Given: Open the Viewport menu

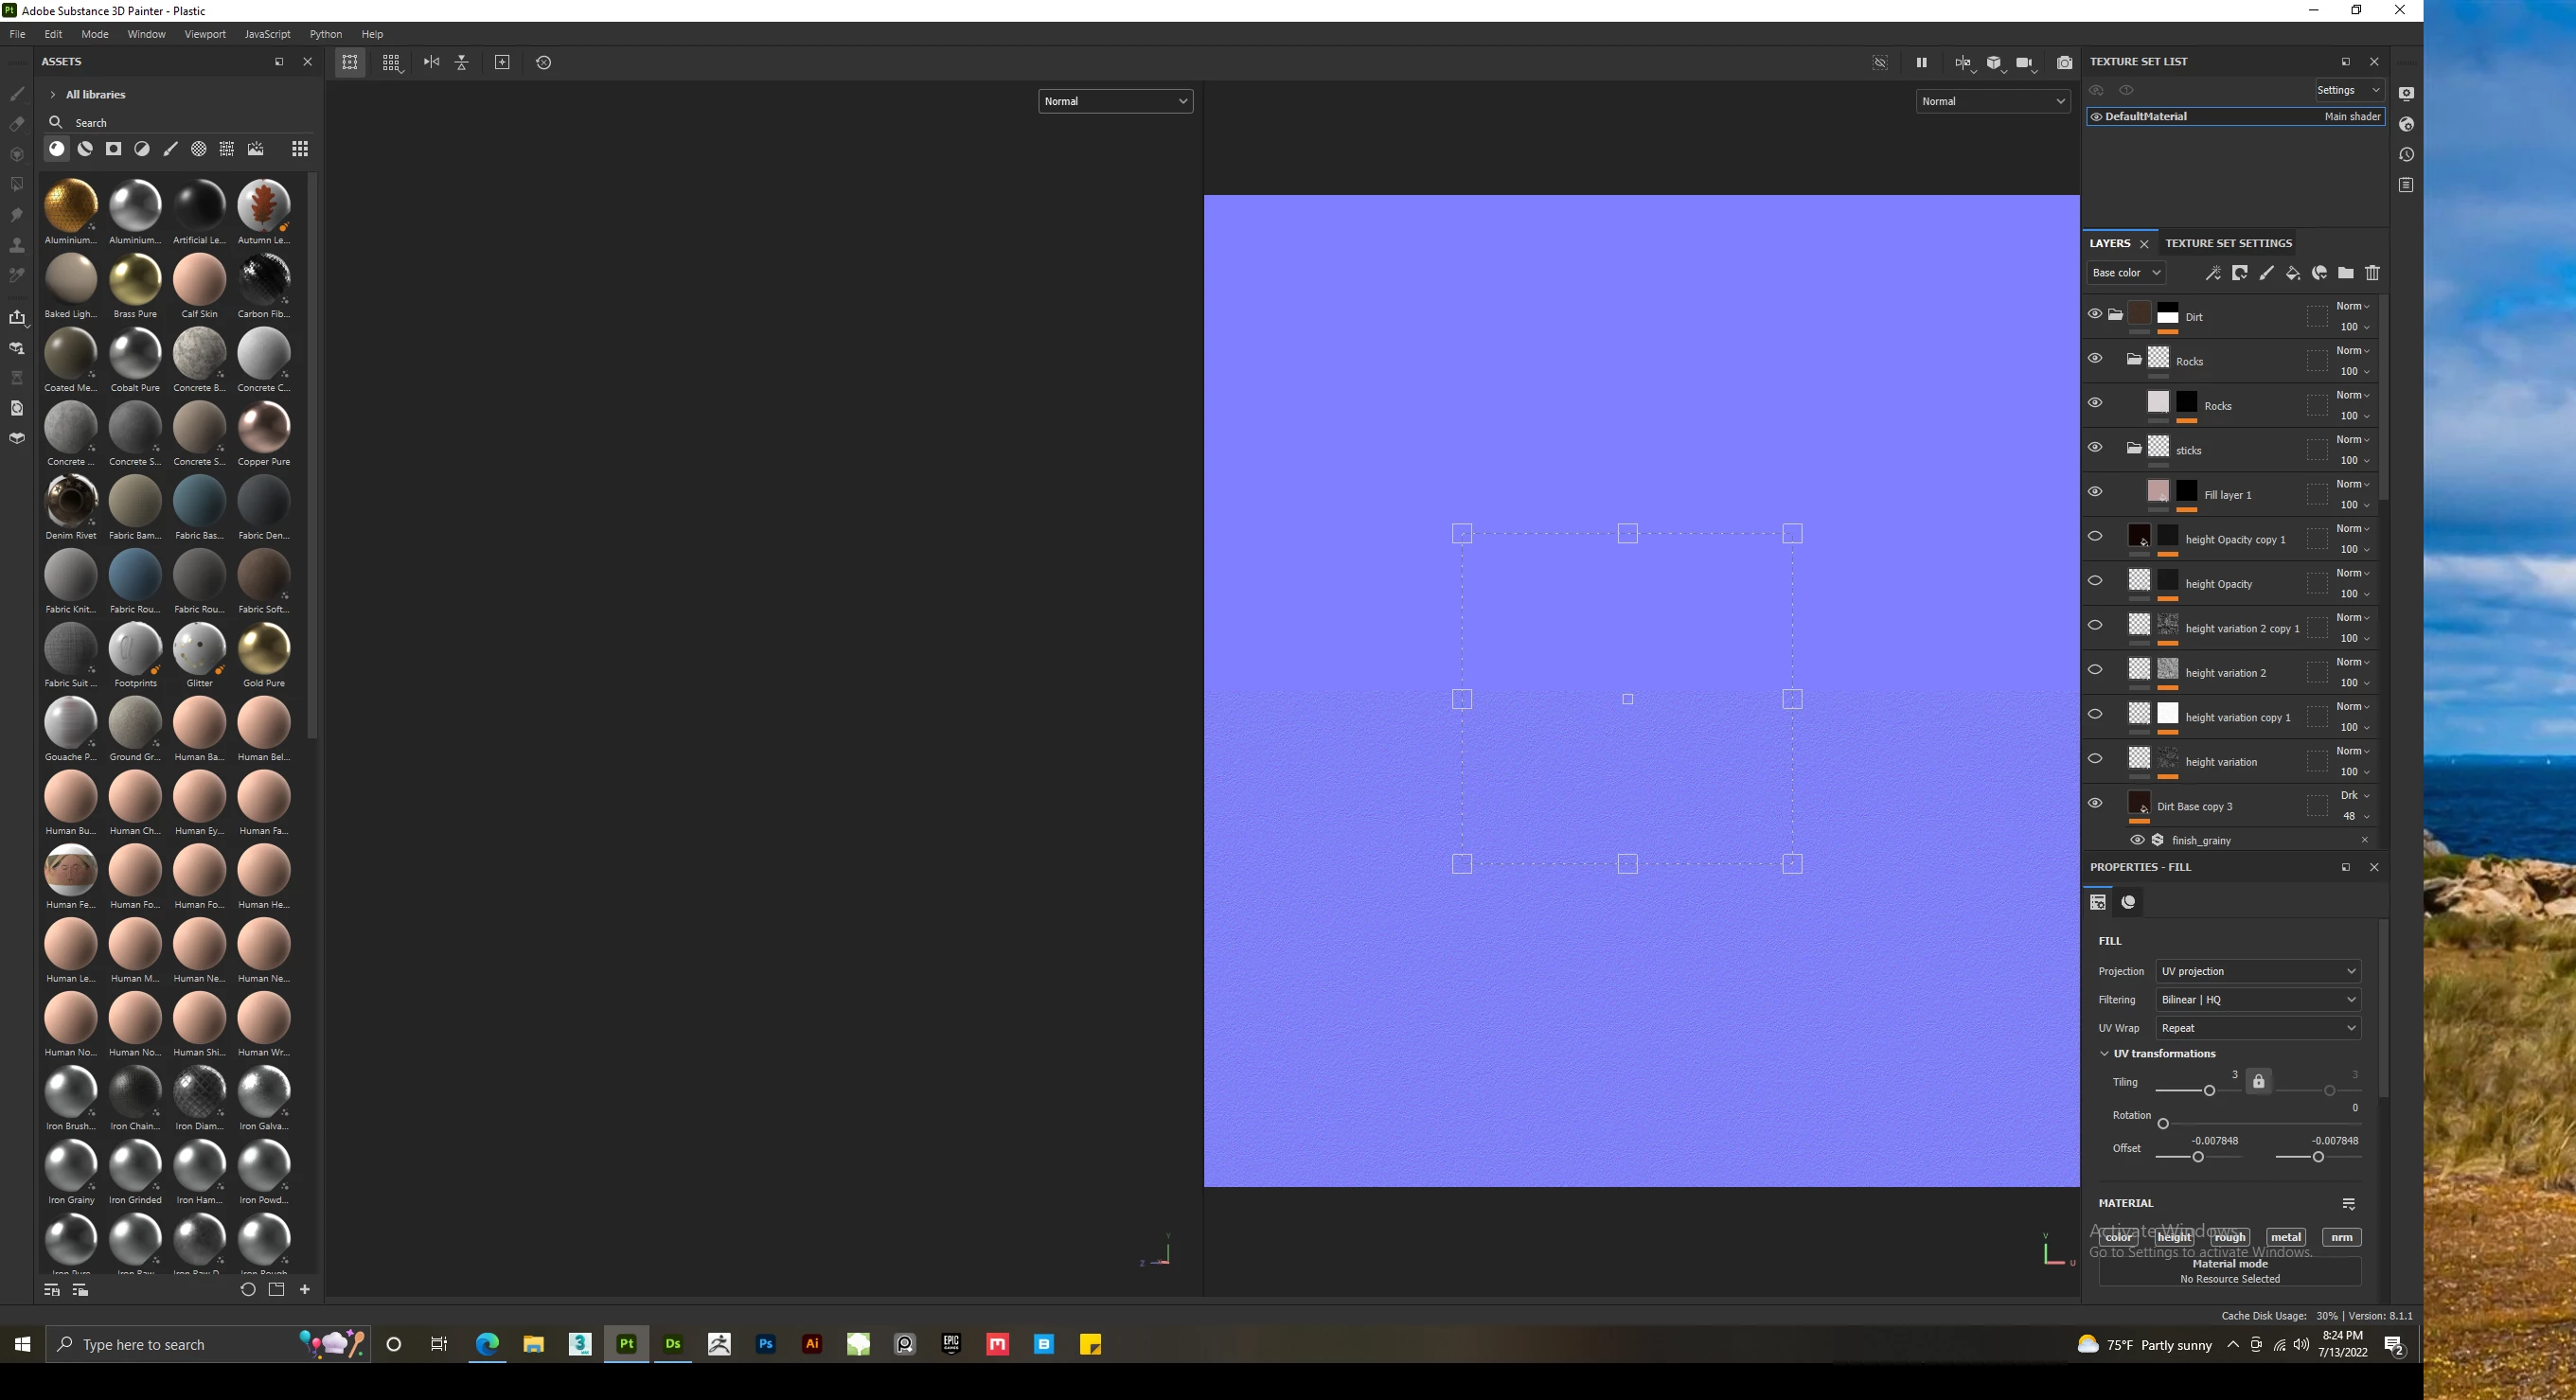Looking at the screenshot, I should point(204,34).
